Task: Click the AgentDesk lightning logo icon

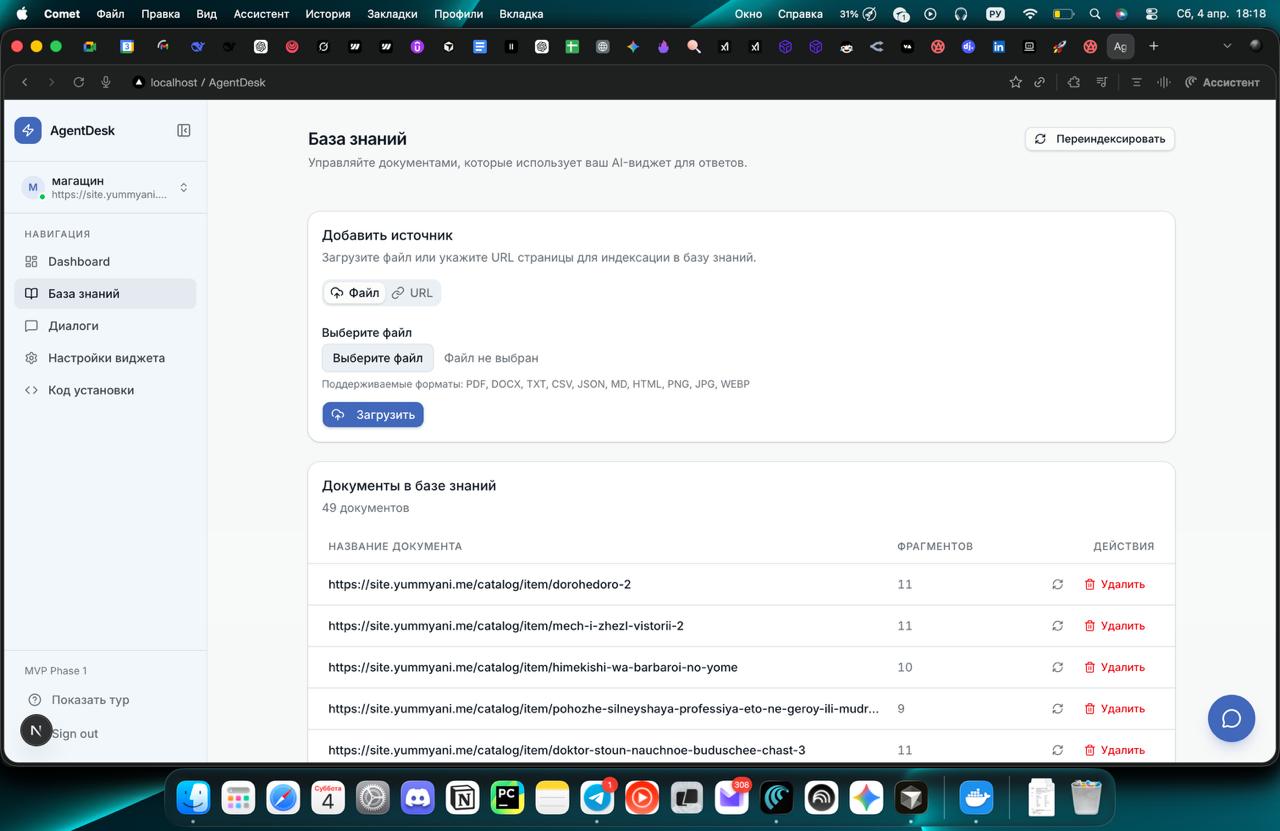Action: coord(28,130)
